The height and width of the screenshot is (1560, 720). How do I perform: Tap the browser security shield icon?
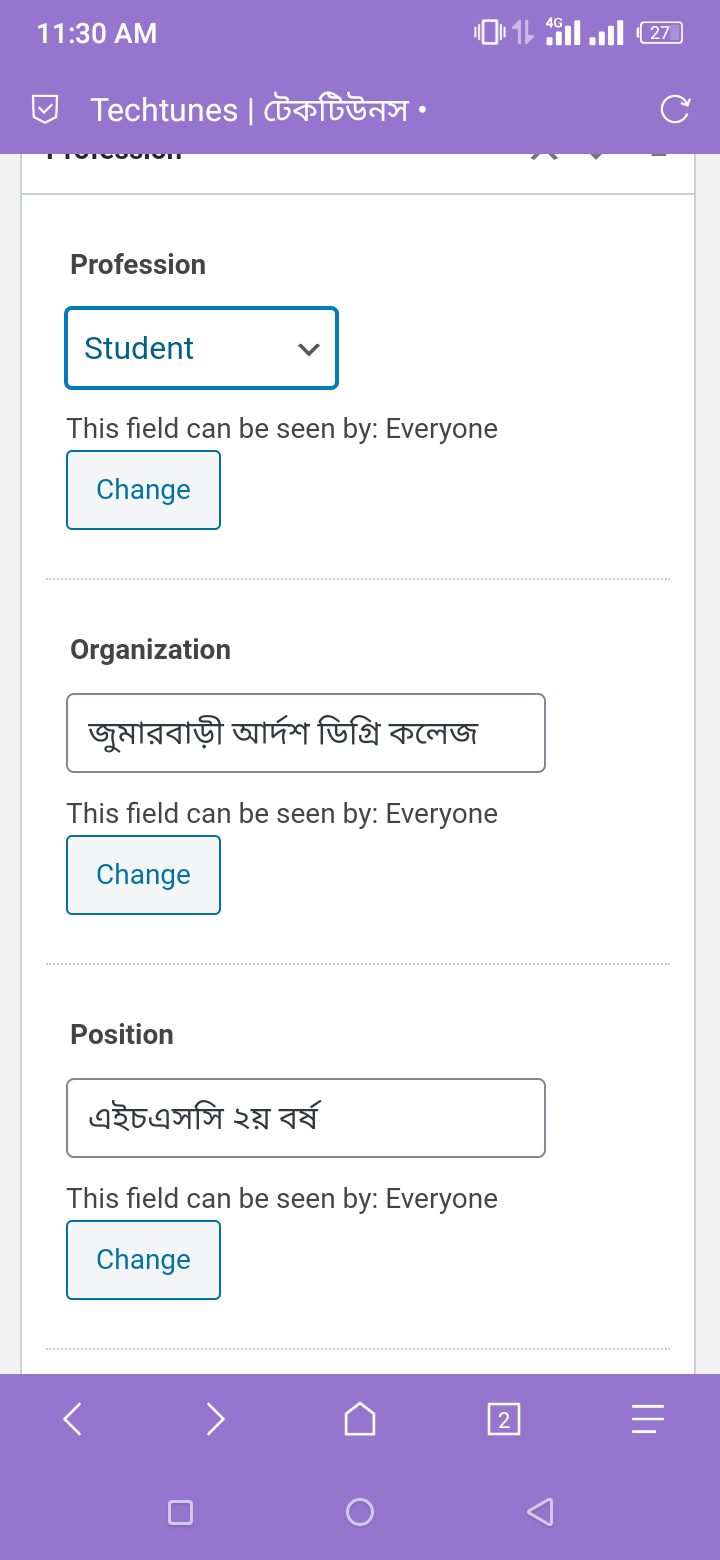click(45, 109)
